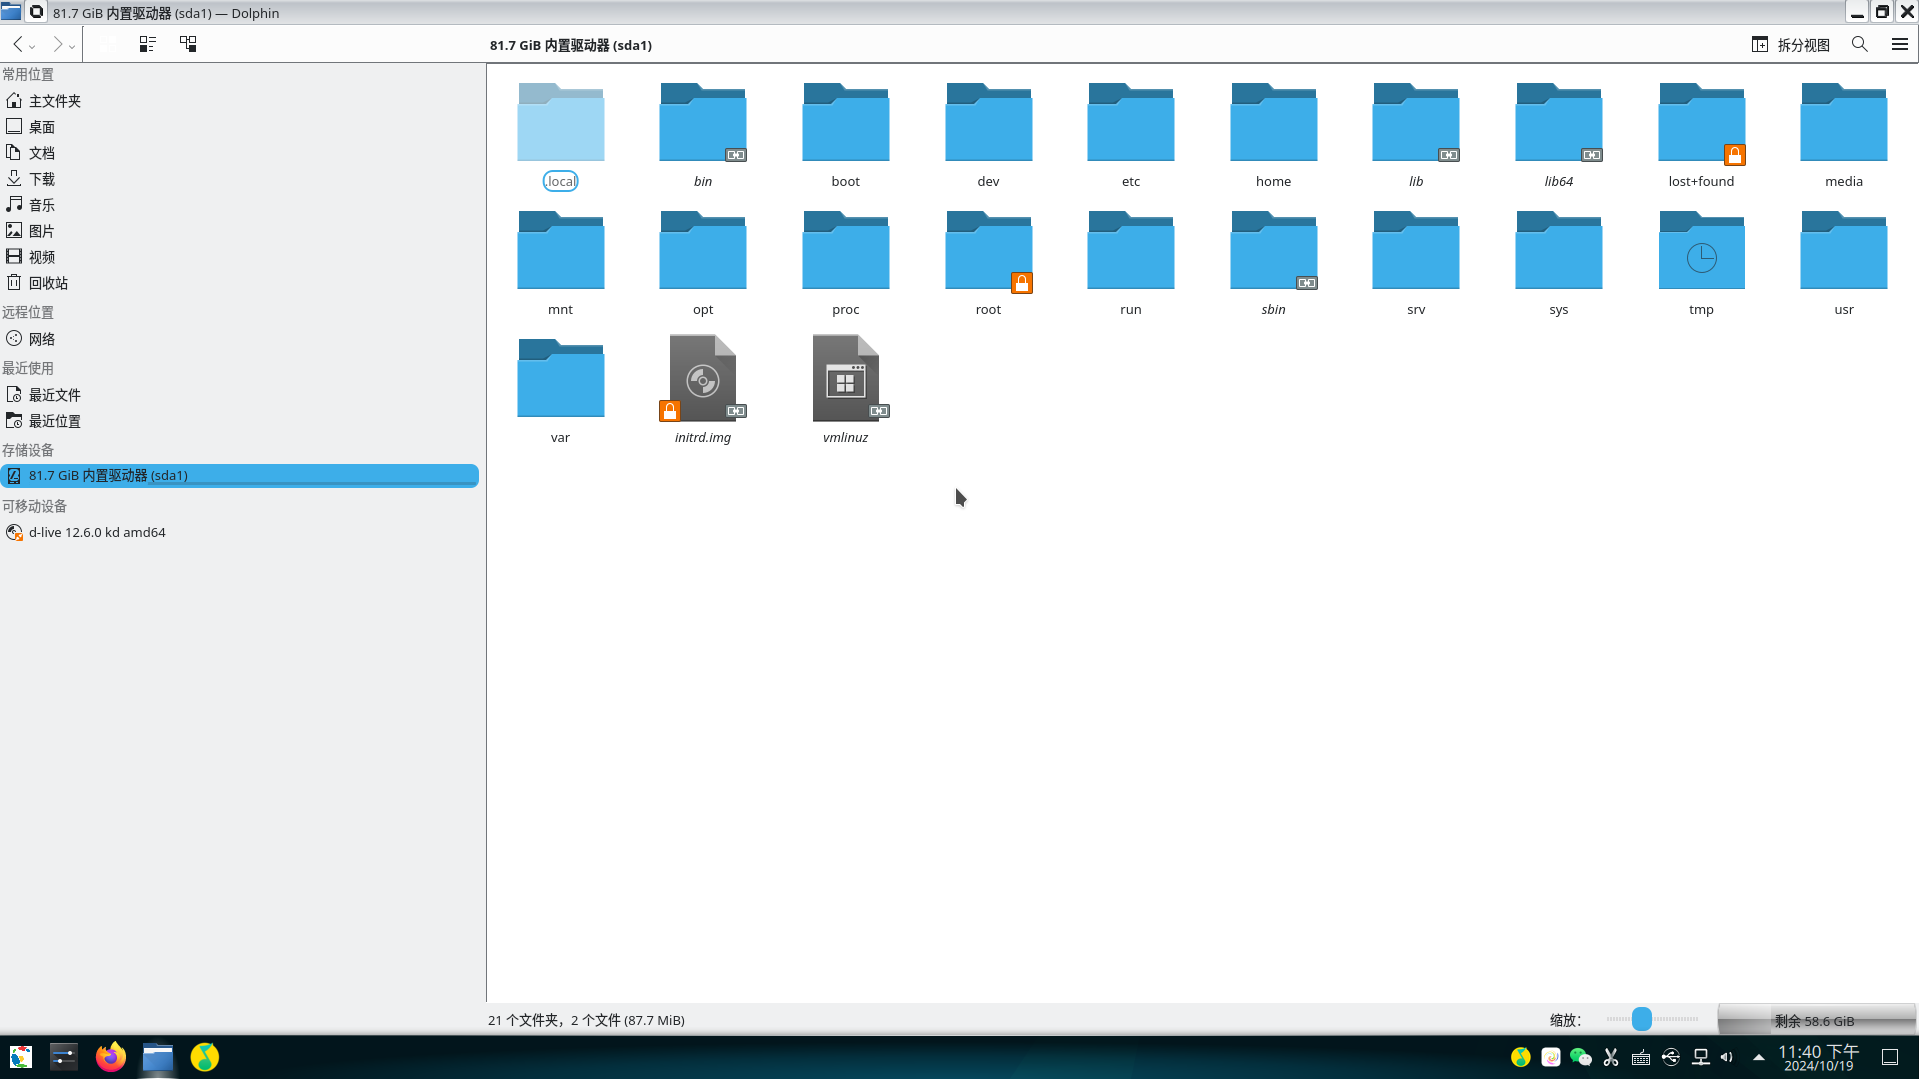
Task: Click the status text 21 个文件夹,2 个文件
Action: coord(586,1020)
